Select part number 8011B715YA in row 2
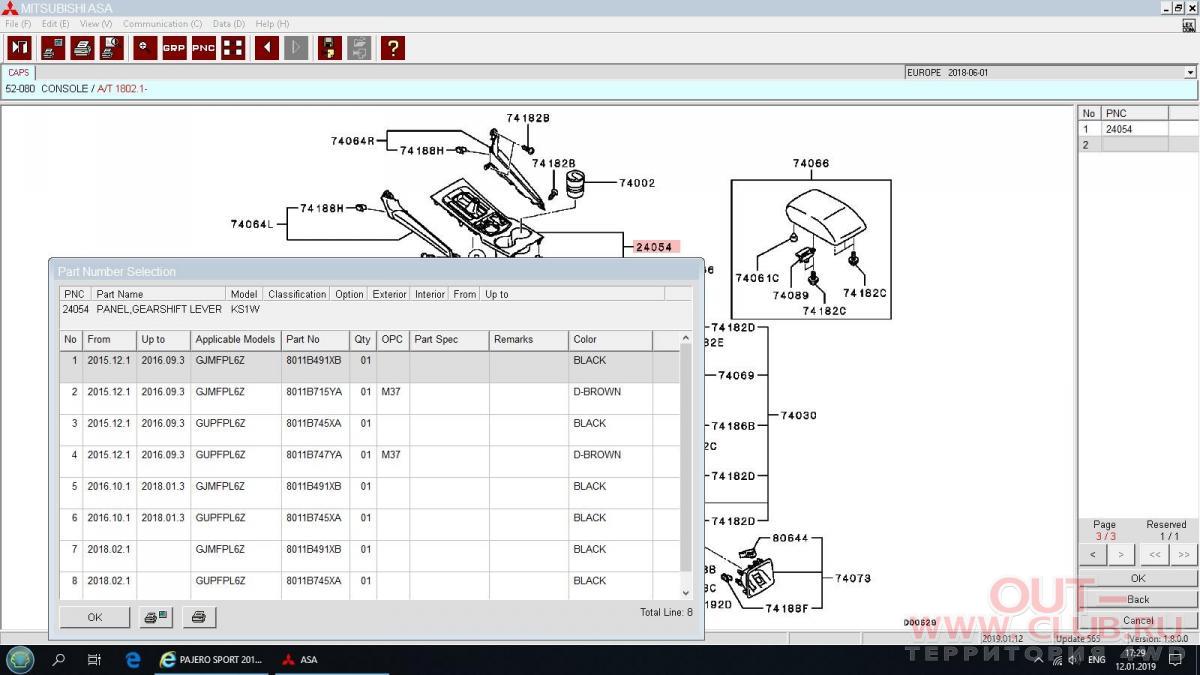The height and width of the screenshot is (675, 1200). [x=314, y=392]
